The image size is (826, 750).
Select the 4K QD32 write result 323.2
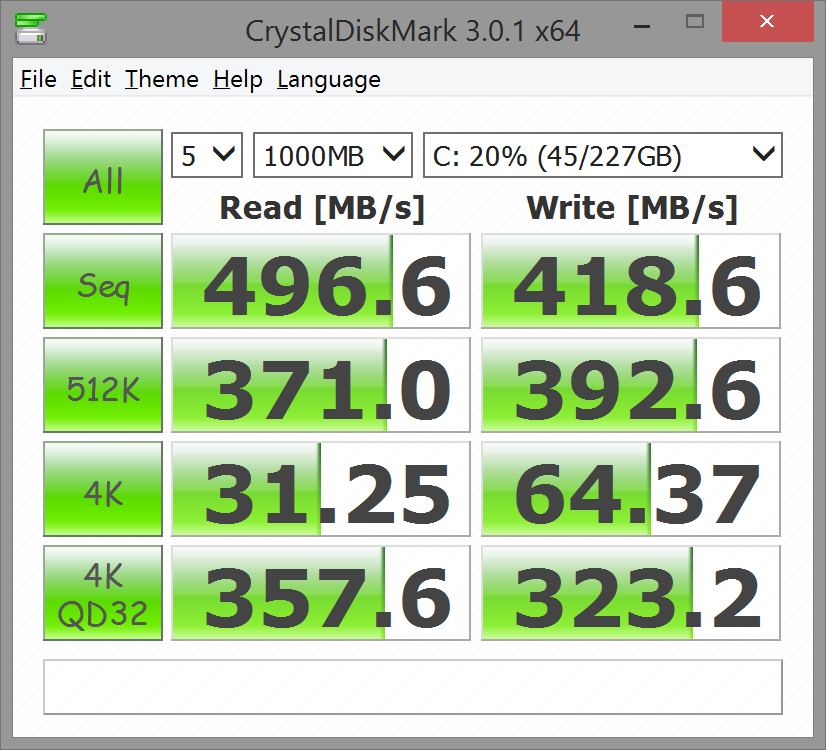pyautogui.click(x=631, y=593)
